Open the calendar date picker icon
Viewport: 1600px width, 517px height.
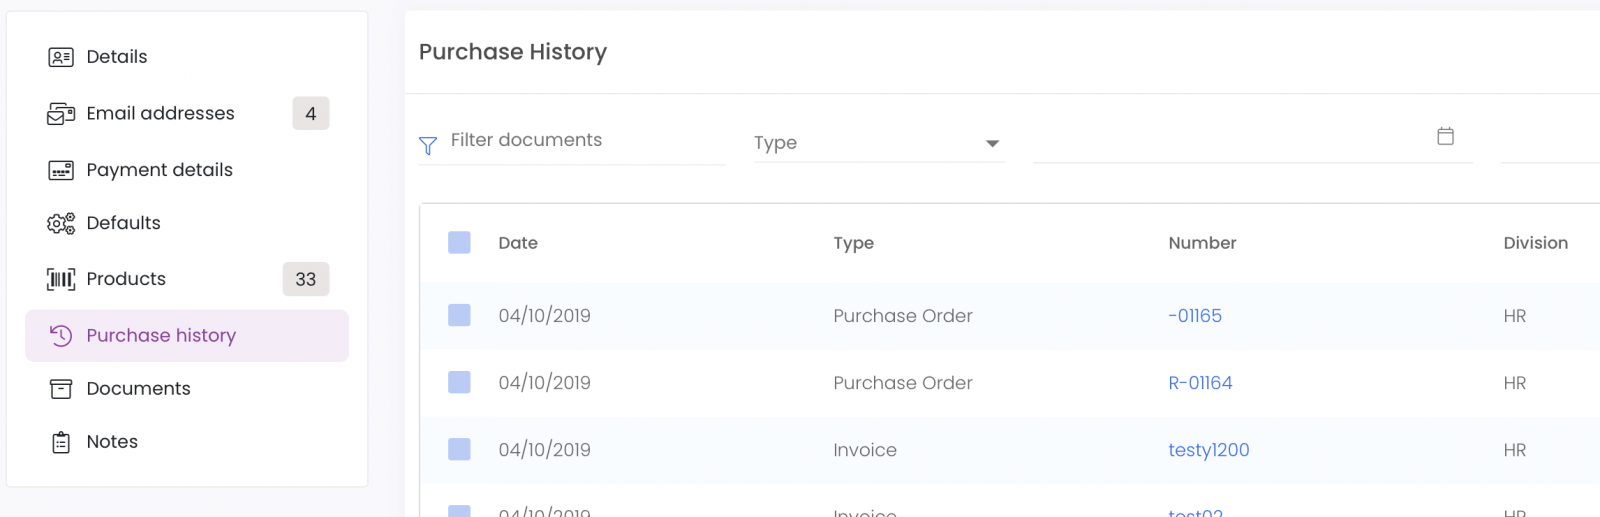1445,136
